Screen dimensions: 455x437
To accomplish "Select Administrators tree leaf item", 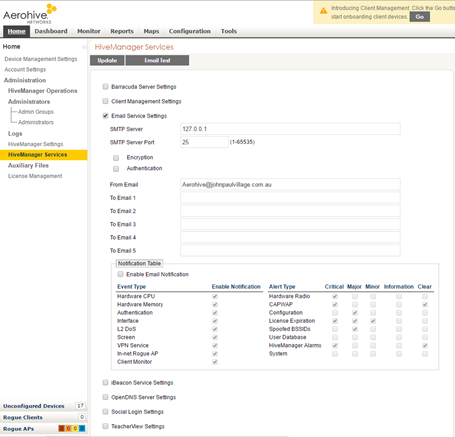I will tap(36, 122).
